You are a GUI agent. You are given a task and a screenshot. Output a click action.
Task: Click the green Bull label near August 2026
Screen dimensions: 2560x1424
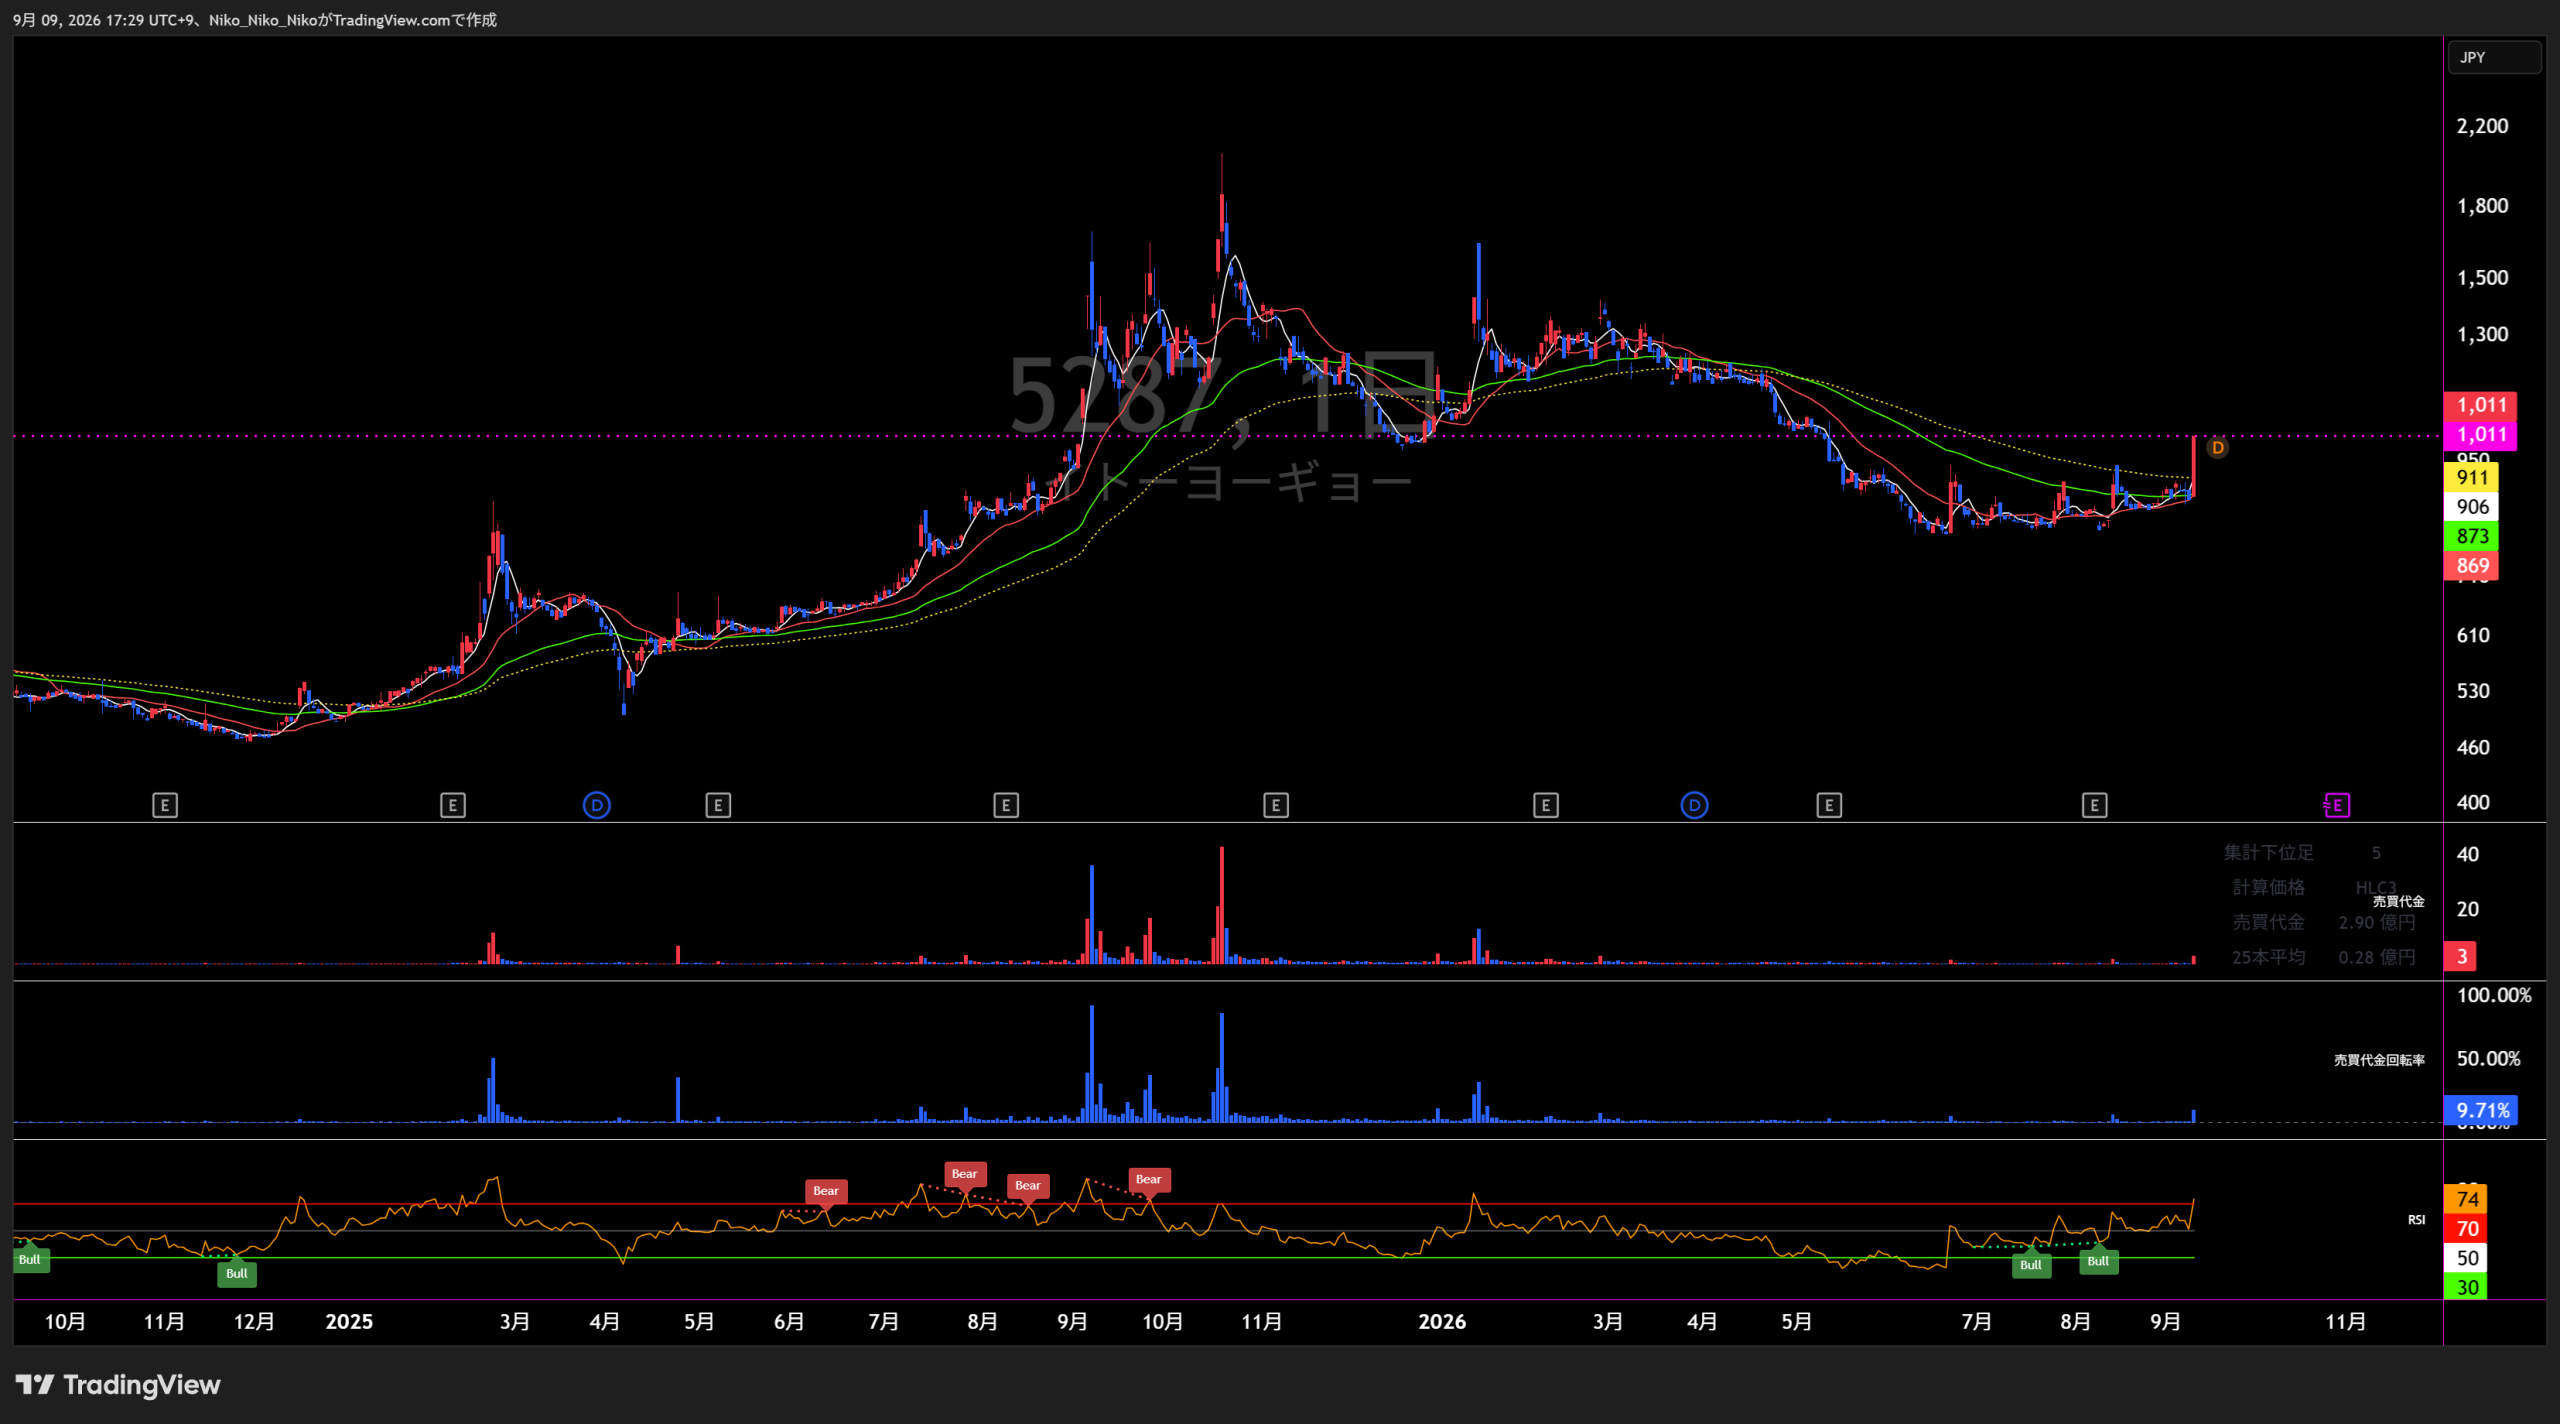pyautogui.click(x=2098, y=1262)
